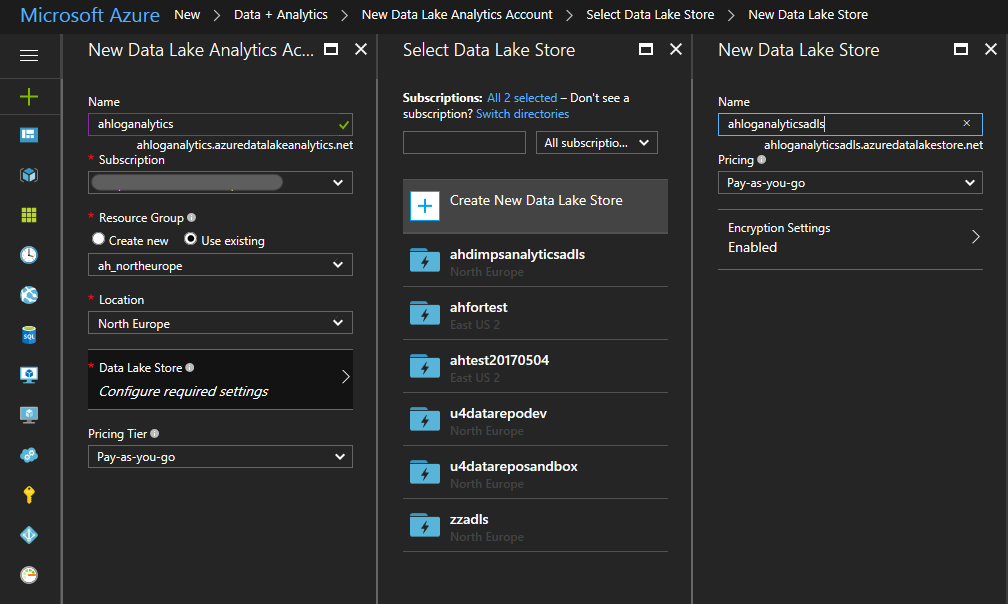Screen dimensions: 1008x604
Task: Select the Create new radio button
Action: coord(98,239)
